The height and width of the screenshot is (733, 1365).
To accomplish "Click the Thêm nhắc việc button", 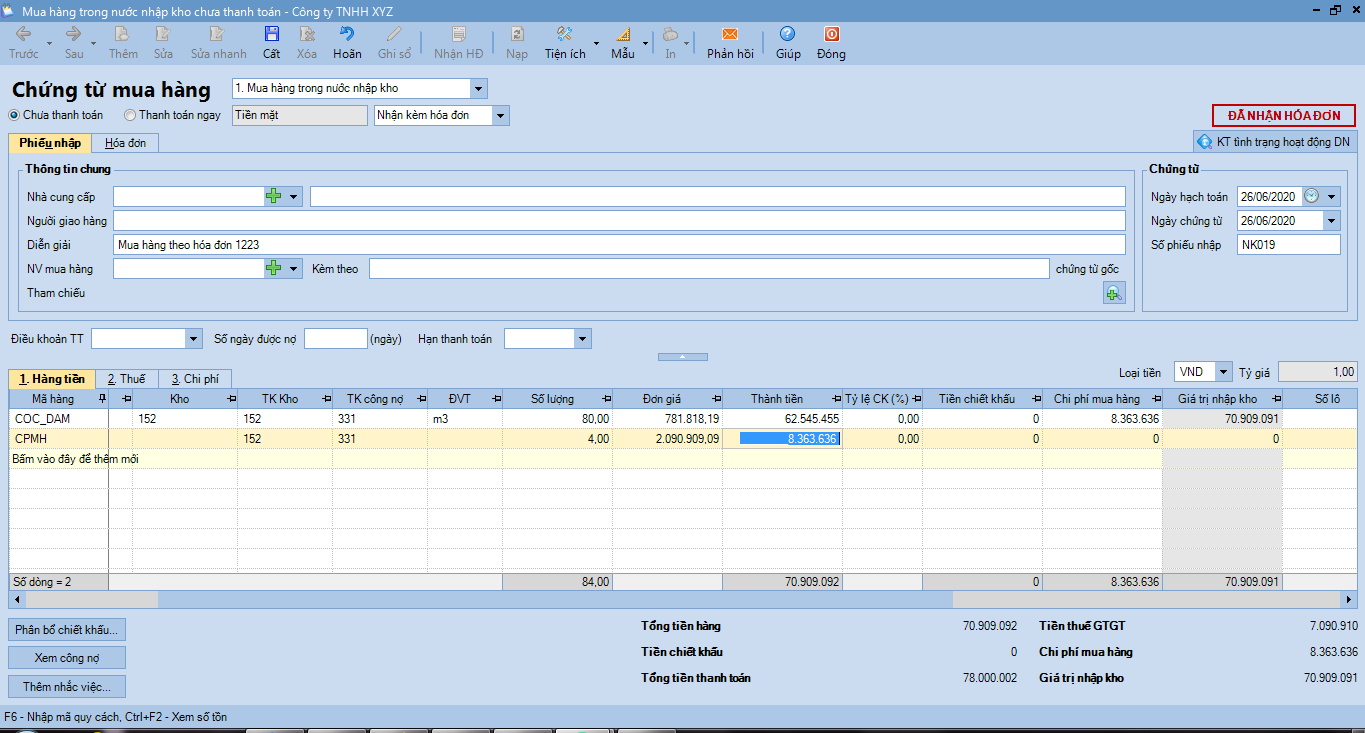I will click(67, 687).
